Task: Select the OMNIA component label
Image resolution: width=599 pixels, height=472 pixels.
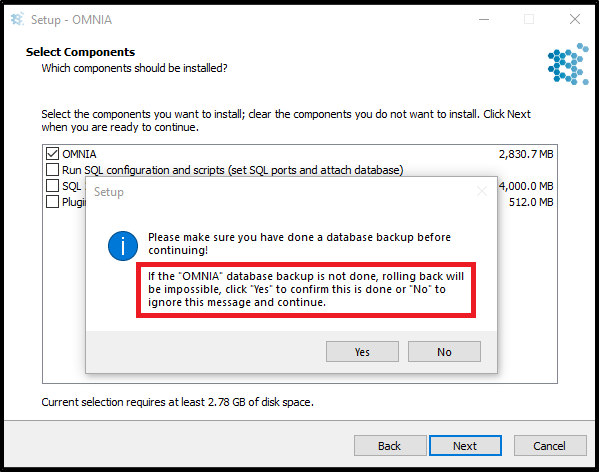Action: [x=79, y=154]
